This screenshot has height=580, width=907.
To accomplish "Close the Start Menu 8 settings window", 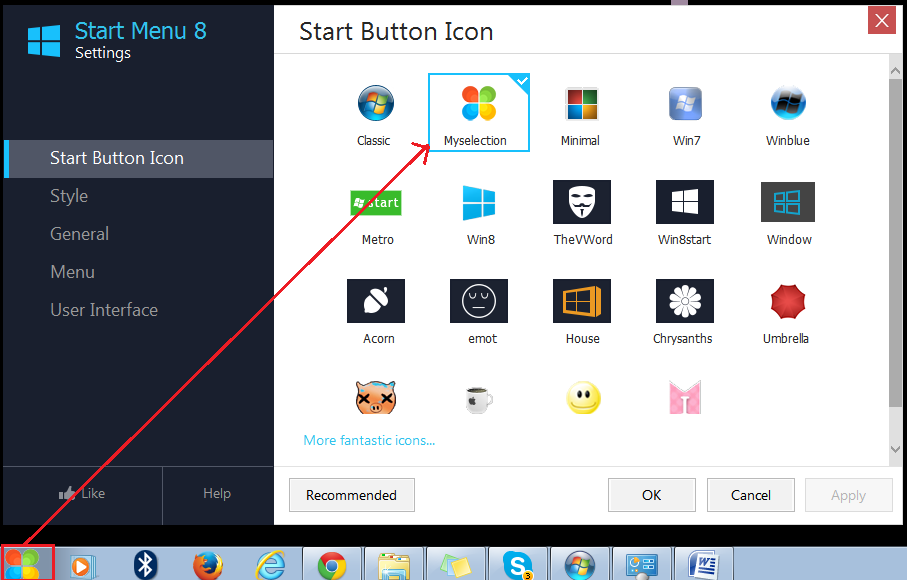I will tap(882, 20).
